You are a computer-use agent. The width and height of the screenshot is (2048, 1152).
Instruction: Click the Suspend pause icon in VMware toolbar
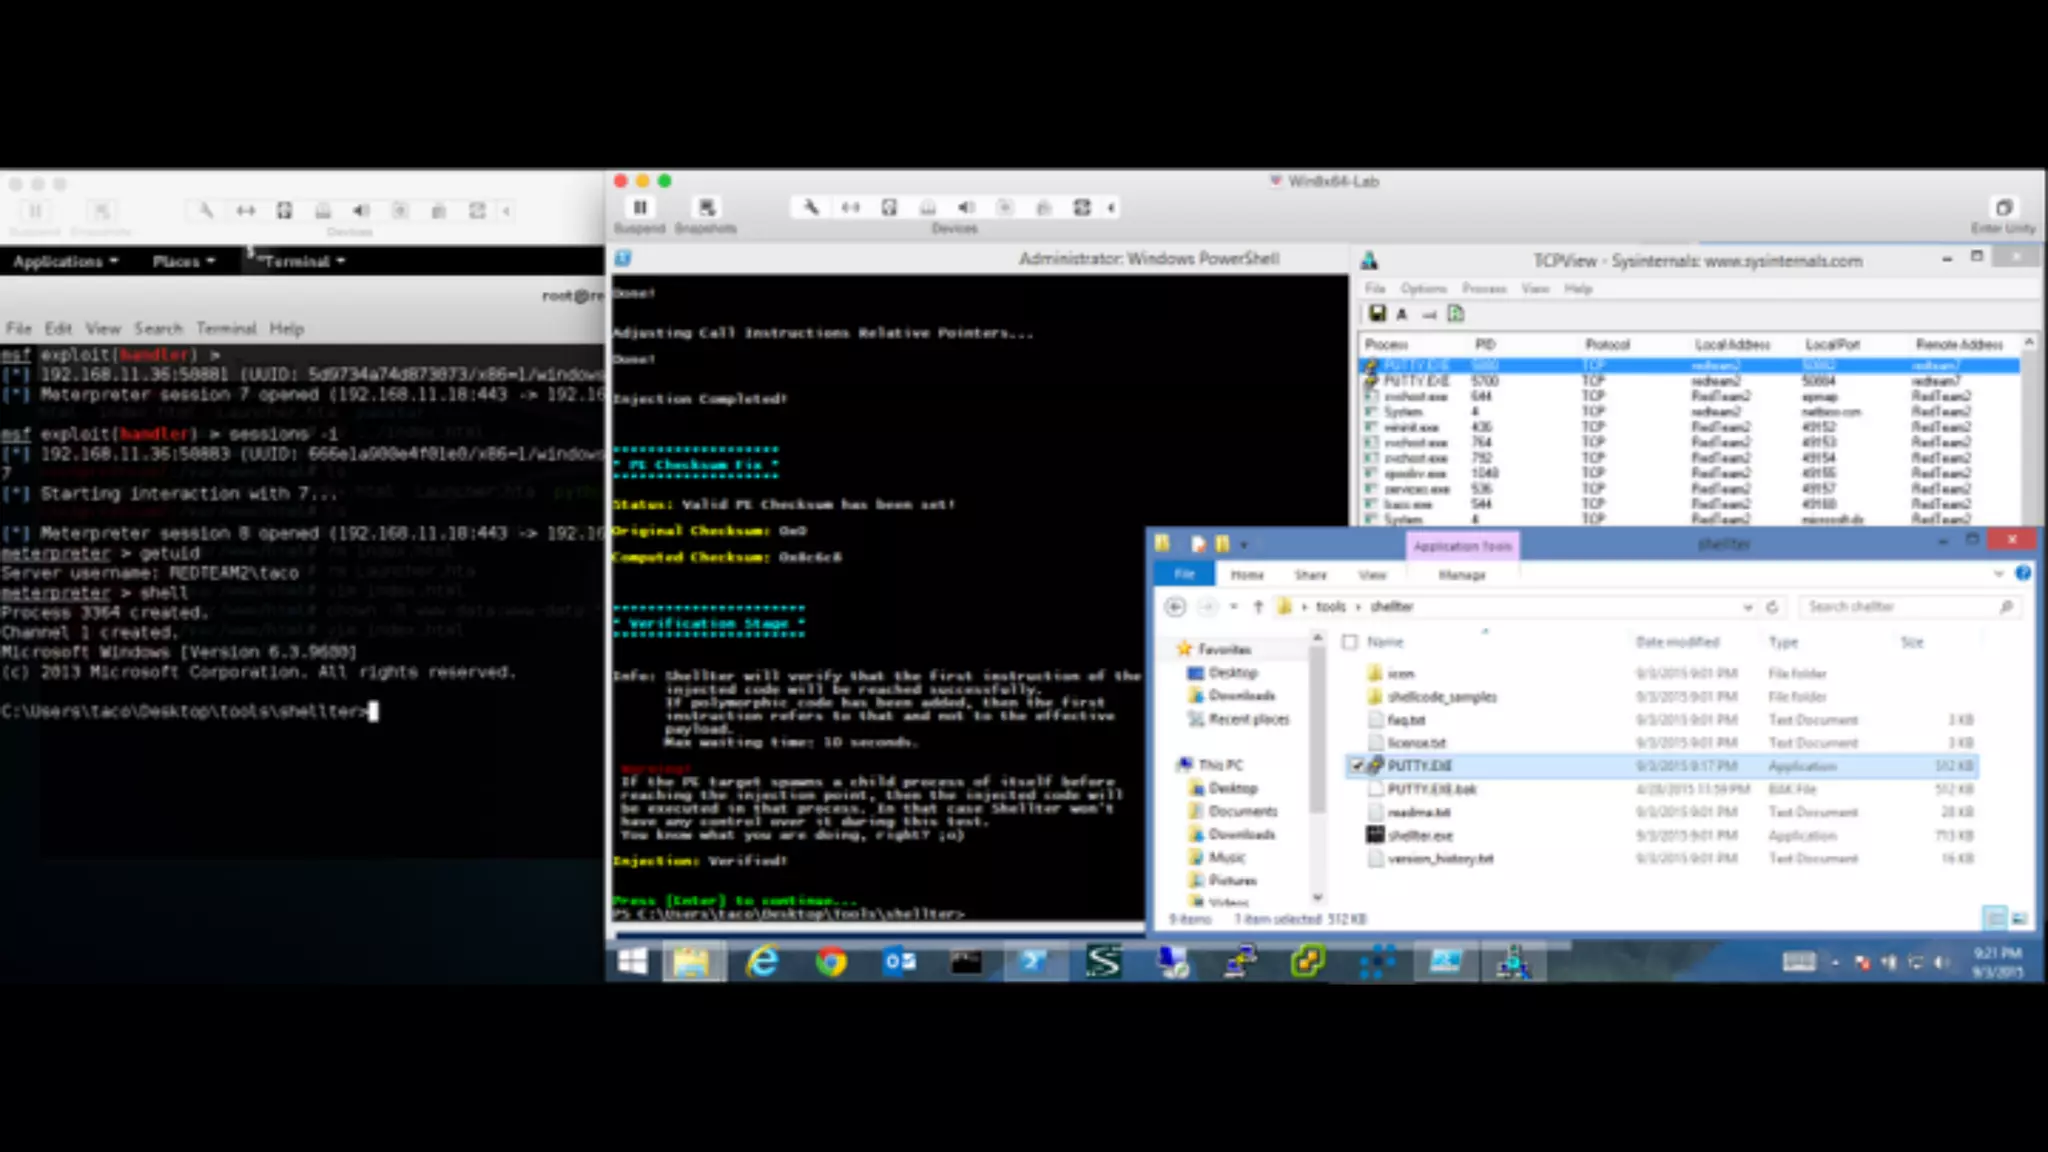coord(640,207)
